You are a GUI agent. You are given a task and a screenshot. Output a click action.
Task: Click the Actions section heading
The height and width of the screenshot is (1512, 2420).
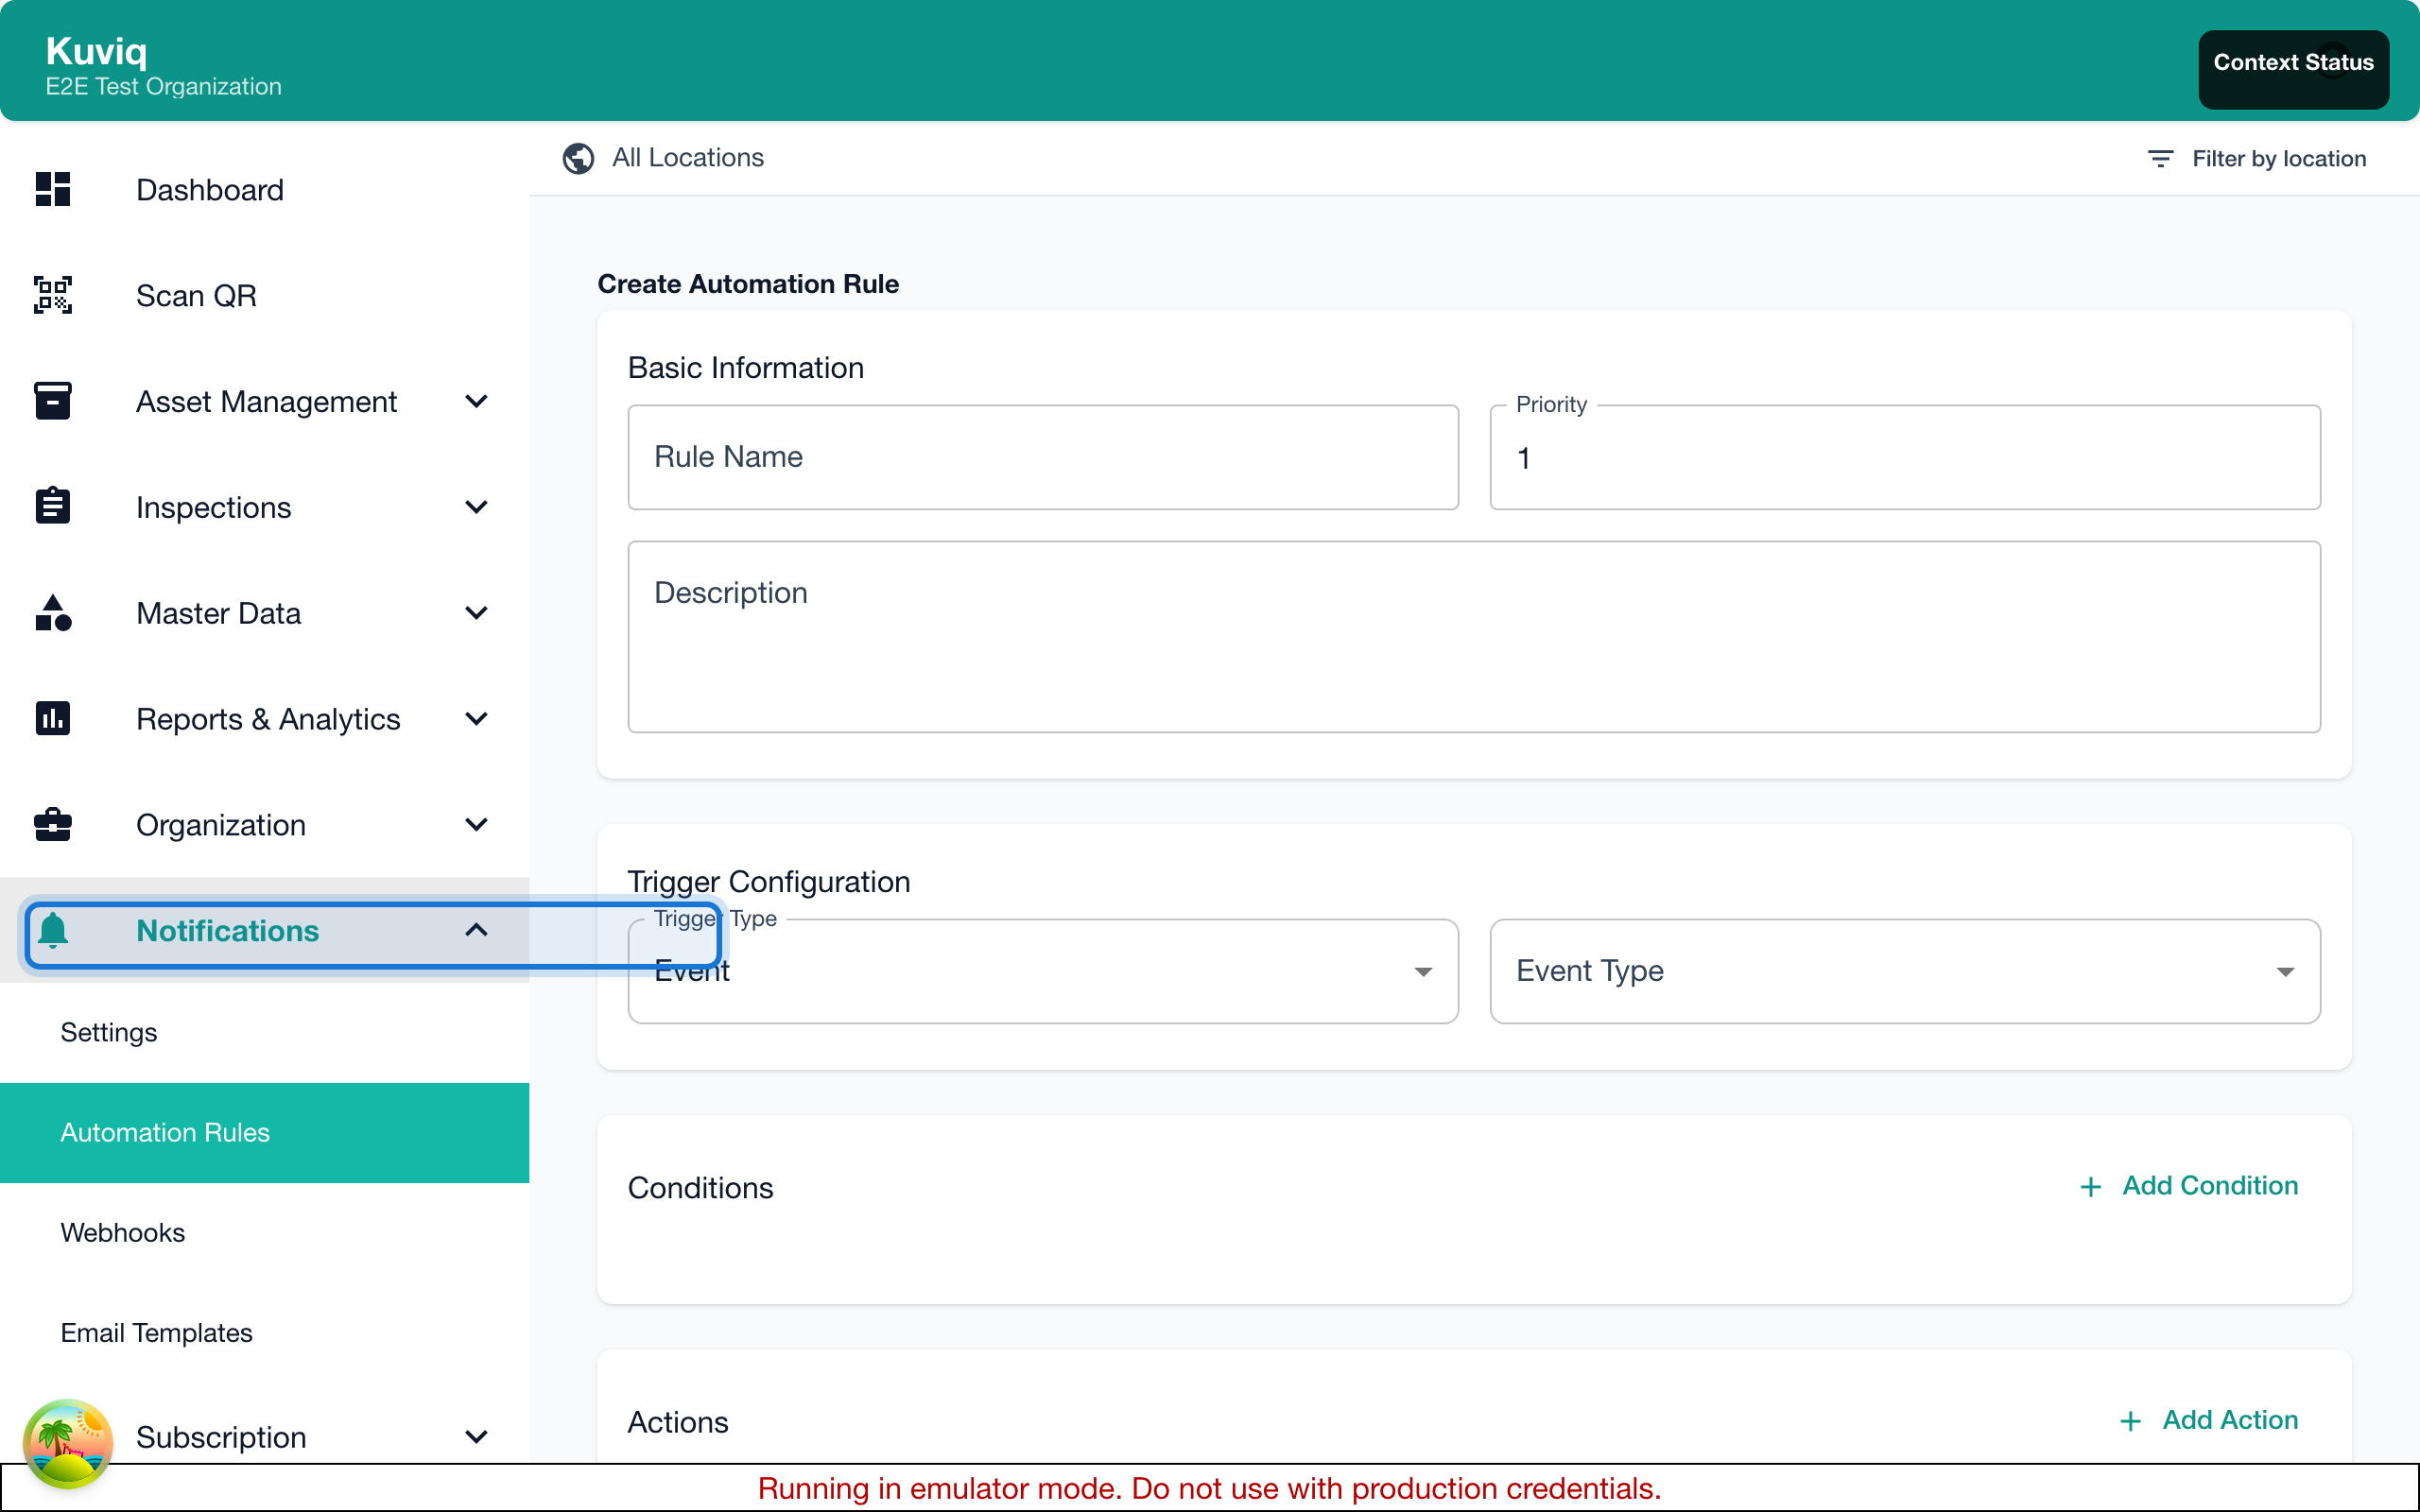(677, 1423)
